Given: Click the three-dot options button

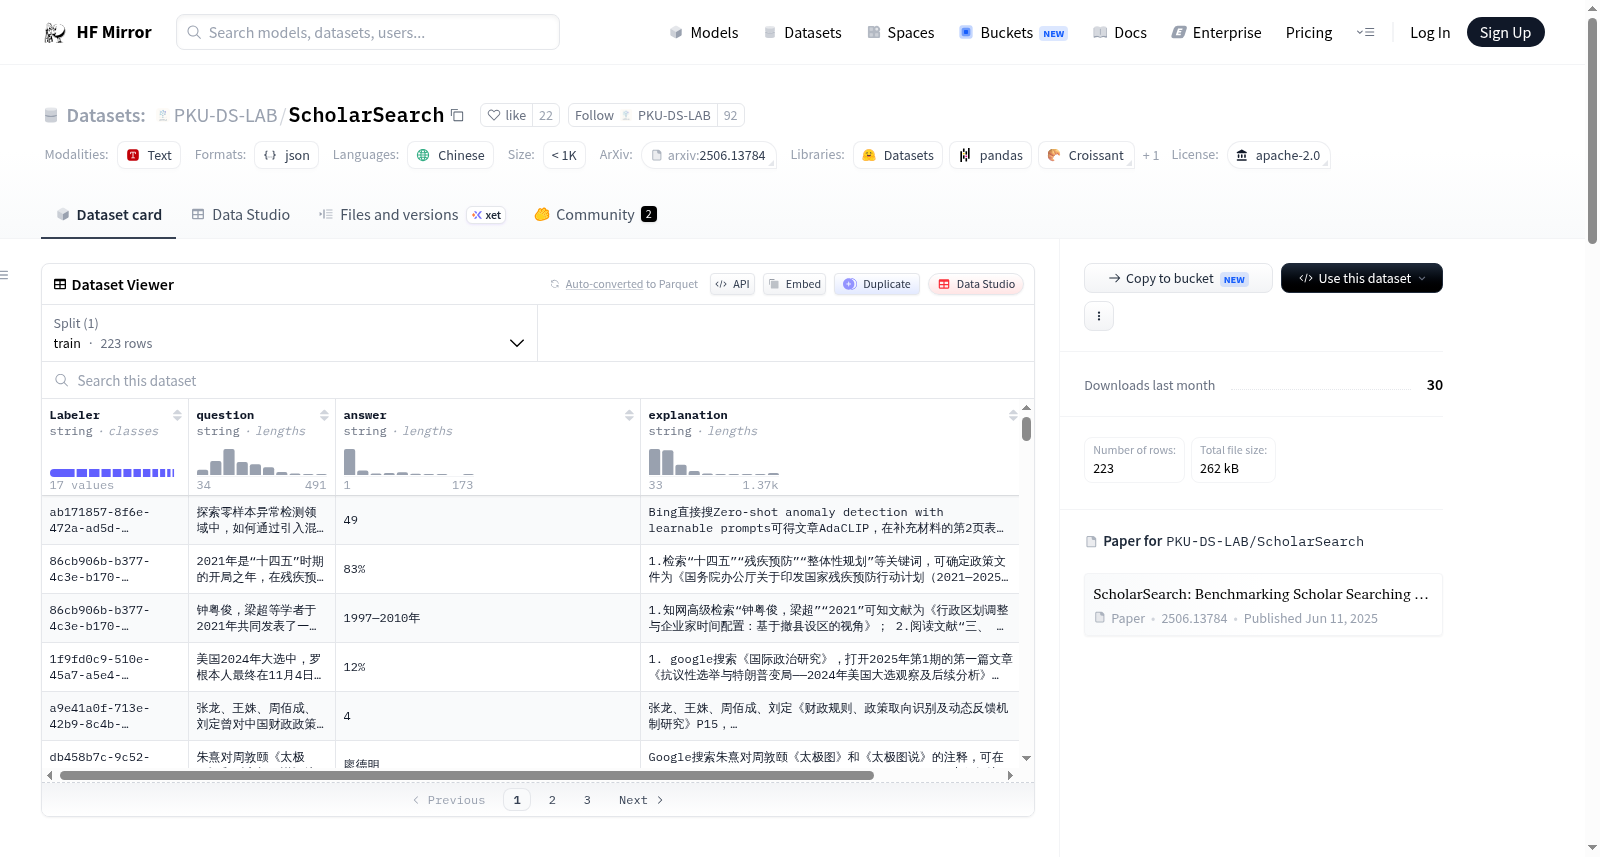Looking at the screenshot, I should point(1099,316).
